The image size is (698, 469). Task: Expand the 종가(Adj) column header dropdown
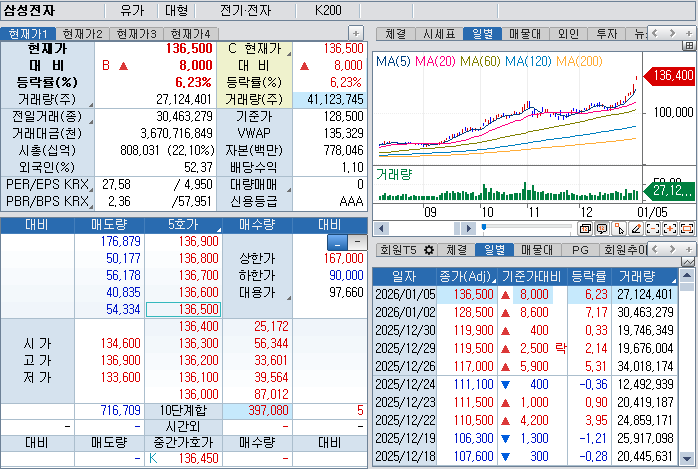pyautogui.click(x=494, y=281)
